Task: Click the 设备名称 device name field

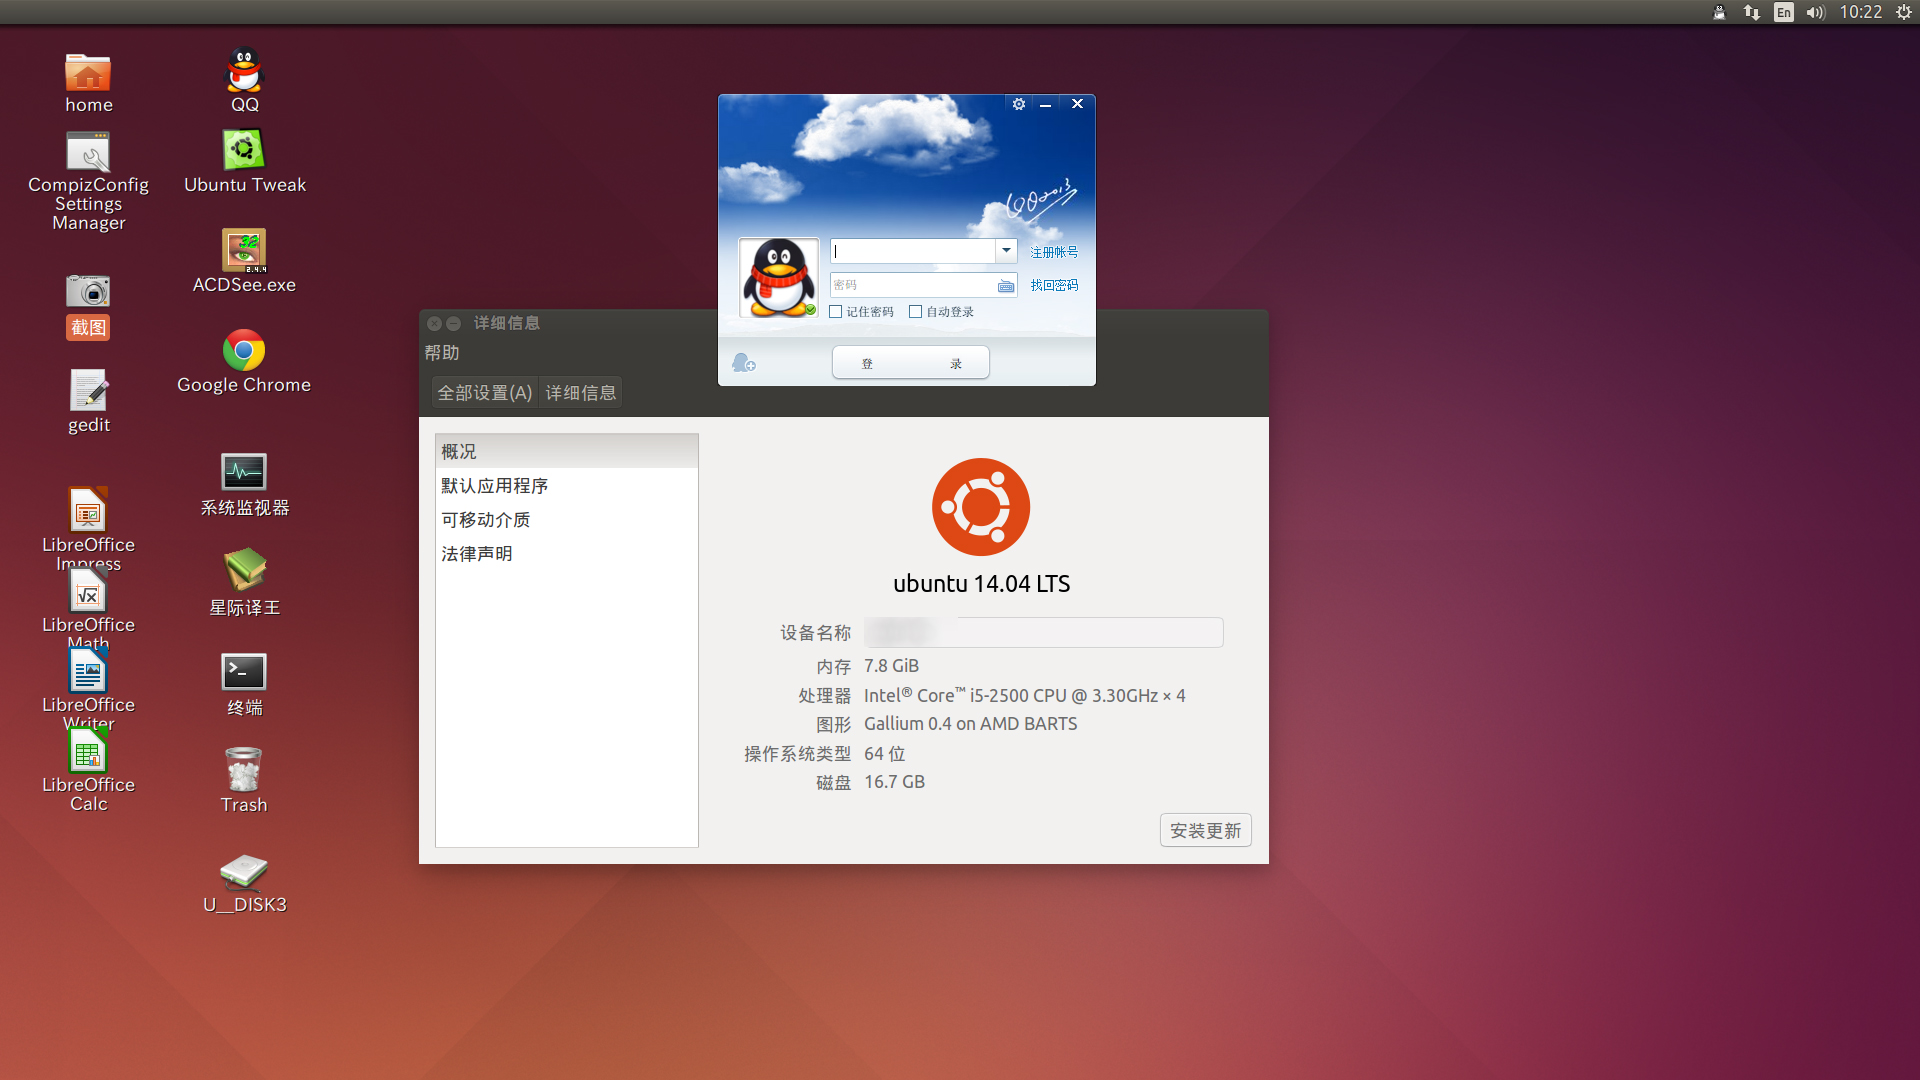Action: pyautogui.click(x=1043, y=632)
